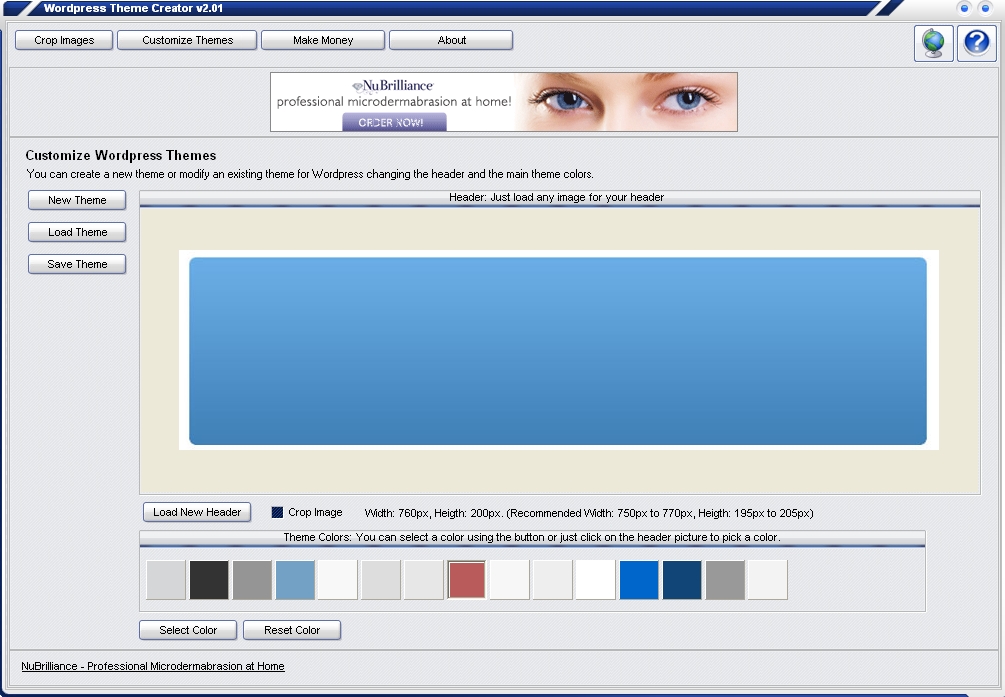Toggle the Crop Image checkbox
Screen dimensions: 1005x697
point(278,512)
